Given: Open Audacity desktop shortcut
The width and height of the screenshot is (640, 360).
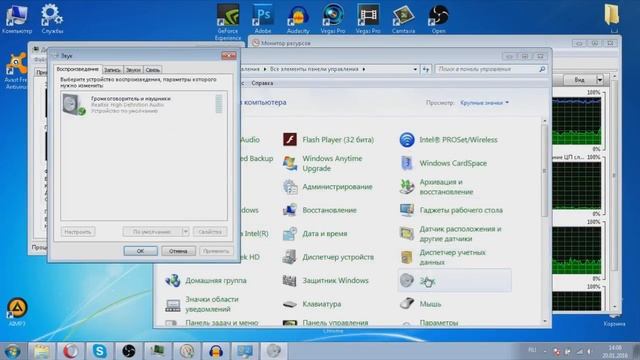Looking at the screenshot, I should 298,18.
